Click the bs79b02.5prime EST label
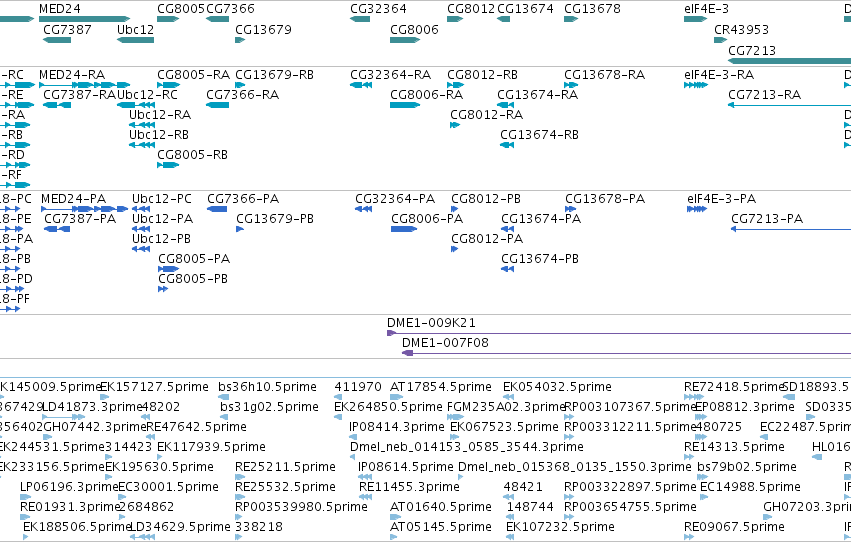851x542 pixels. (747, 467)
